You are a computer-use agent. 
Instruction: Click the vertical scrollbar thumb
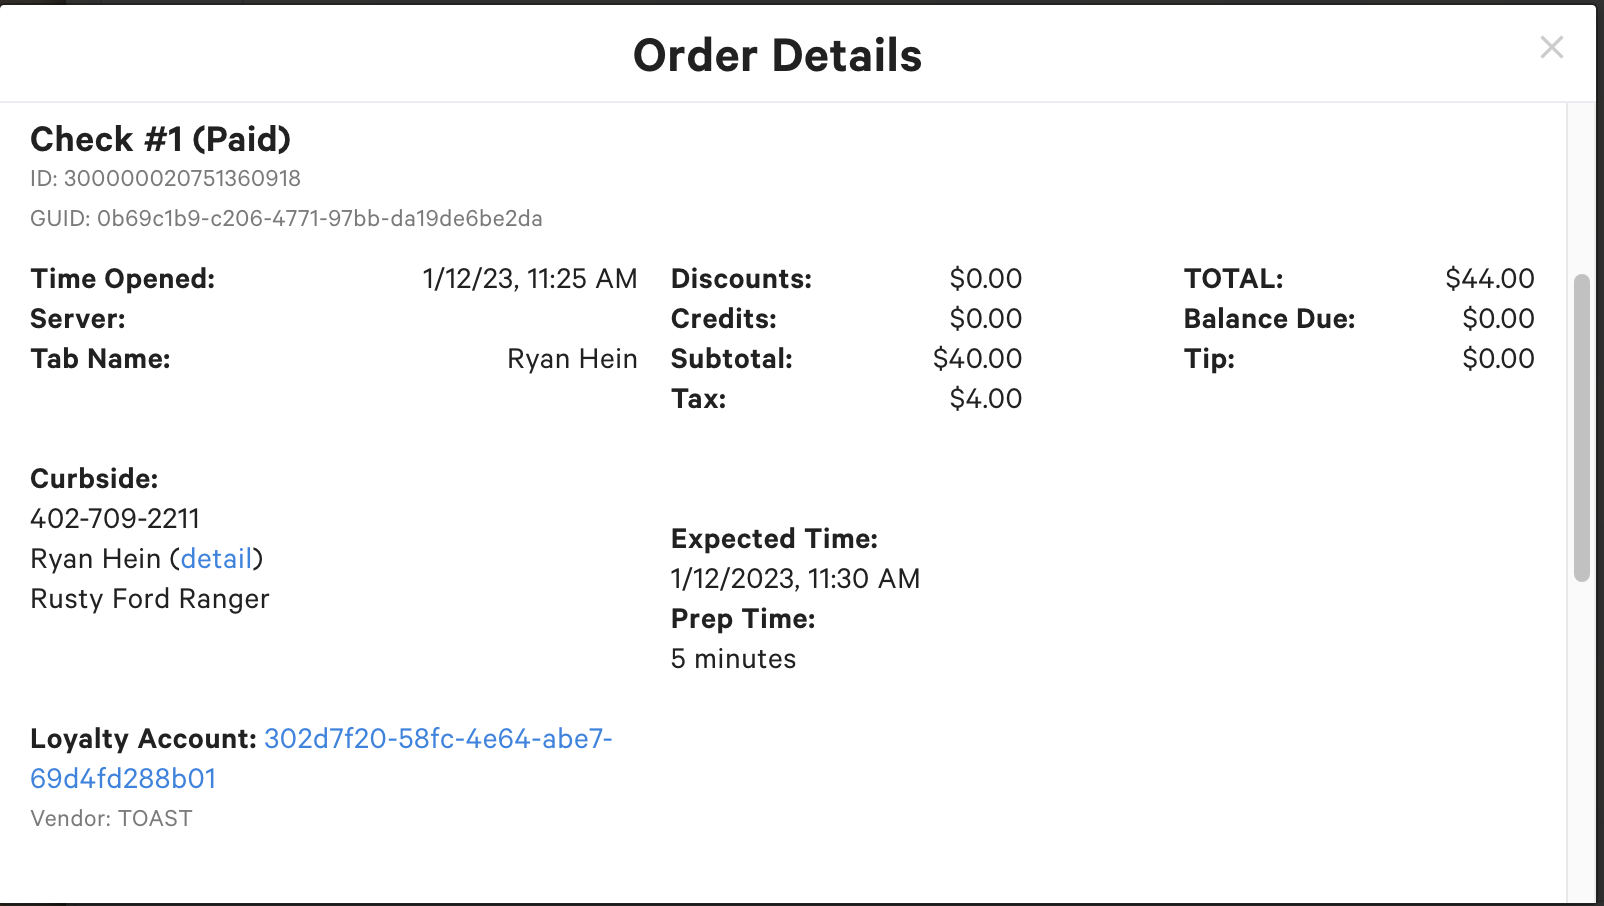(1581, 428)
